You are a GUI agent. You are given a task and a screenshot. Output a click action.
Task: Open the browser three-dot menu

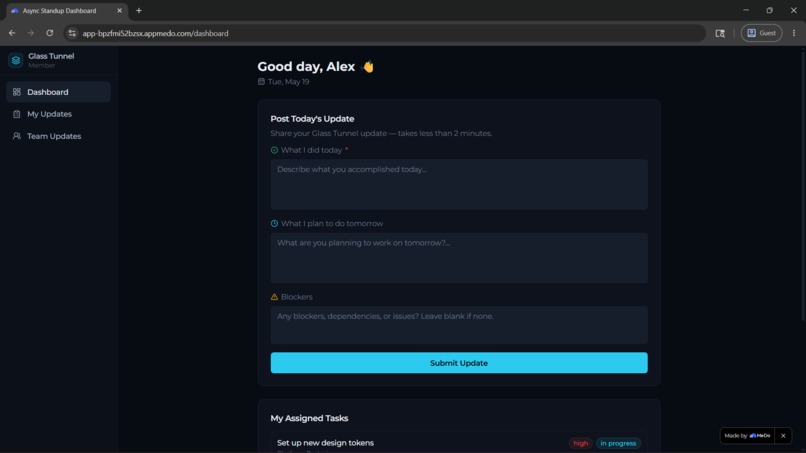coord(794,33)
